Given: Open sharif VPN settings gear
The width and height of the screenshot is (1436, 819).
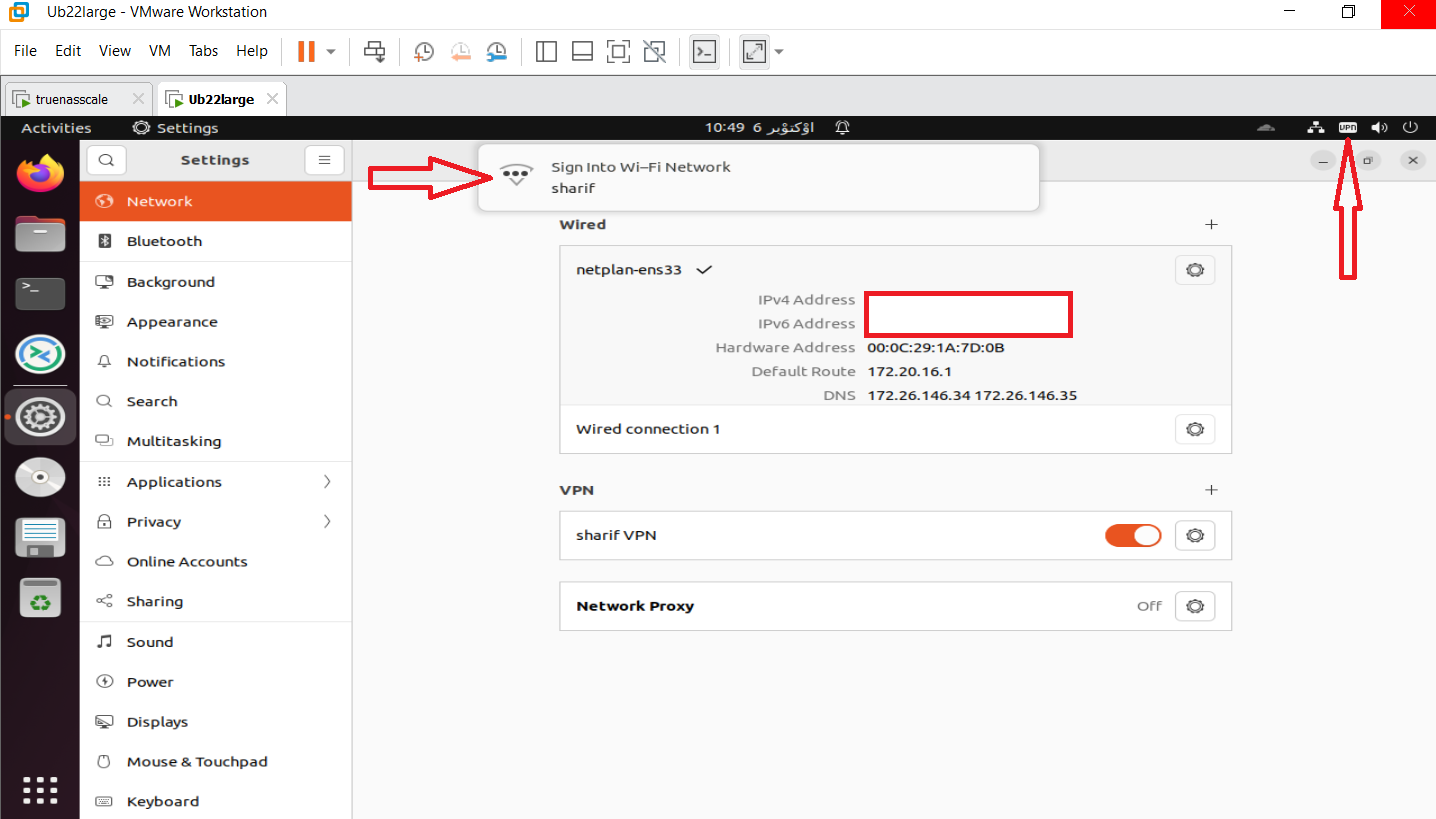Looking at the screenshot, I should coord(1194,535).
